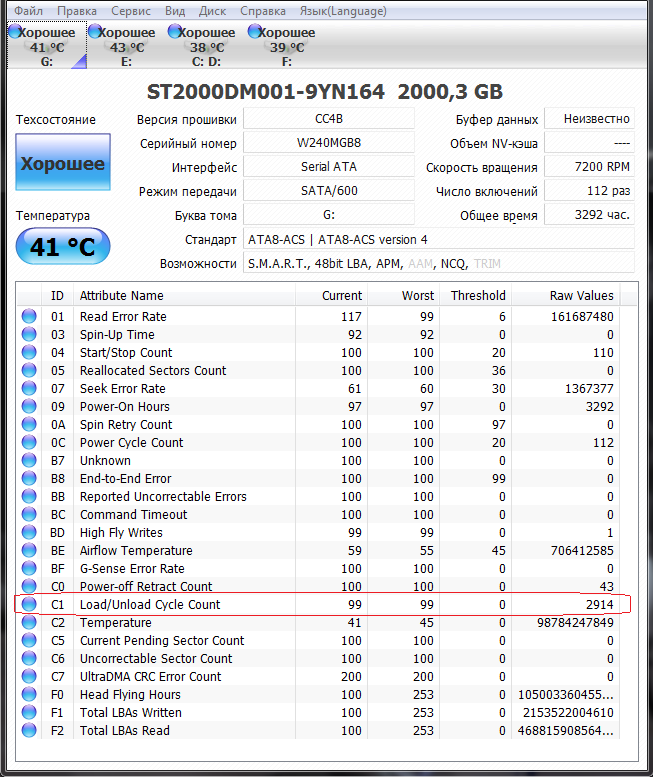Select the Load/Unload Cycle Count attribute name

tap(150, 605)
